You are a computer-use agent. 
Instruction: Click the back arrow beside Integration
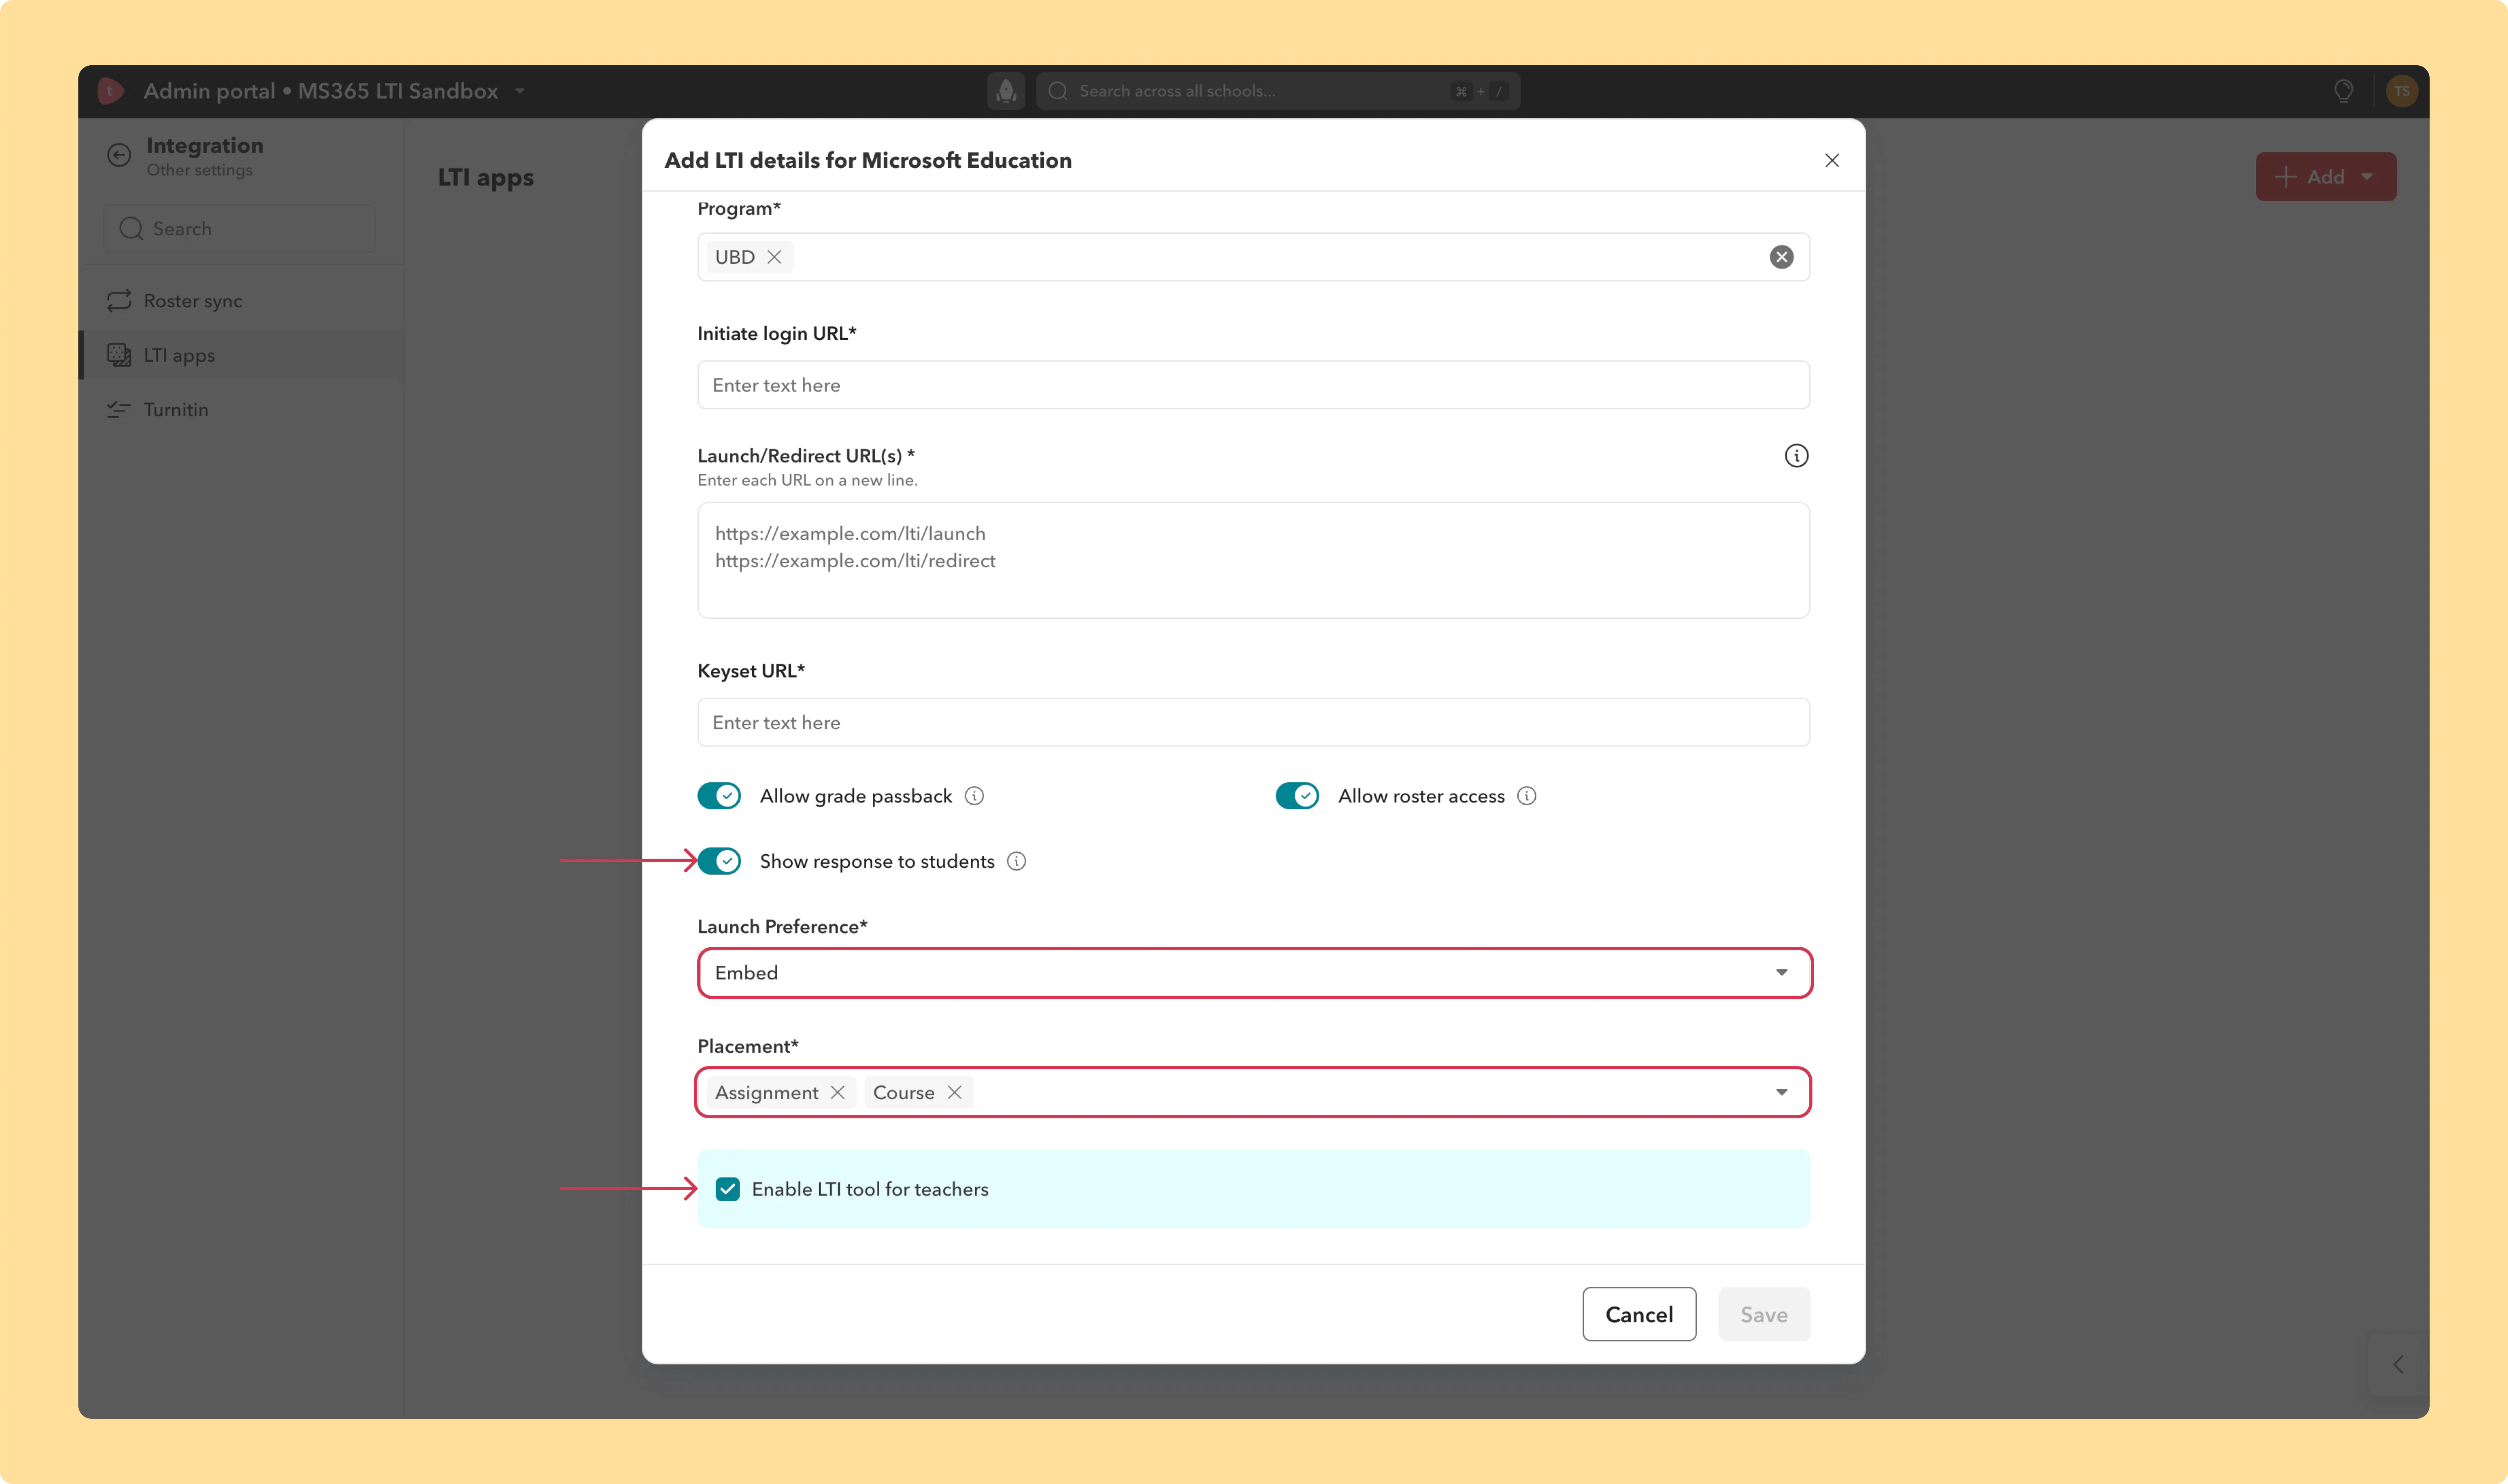click(x=119, y=155)
